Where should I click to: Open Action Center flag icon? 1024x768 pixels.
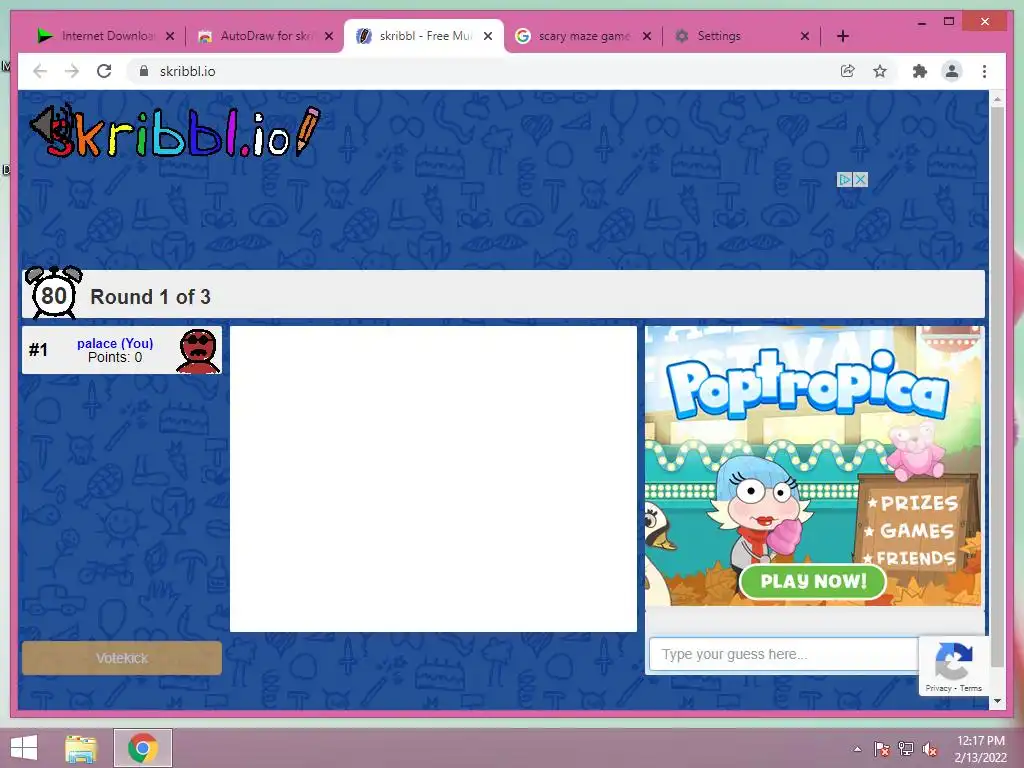[882, 749]
